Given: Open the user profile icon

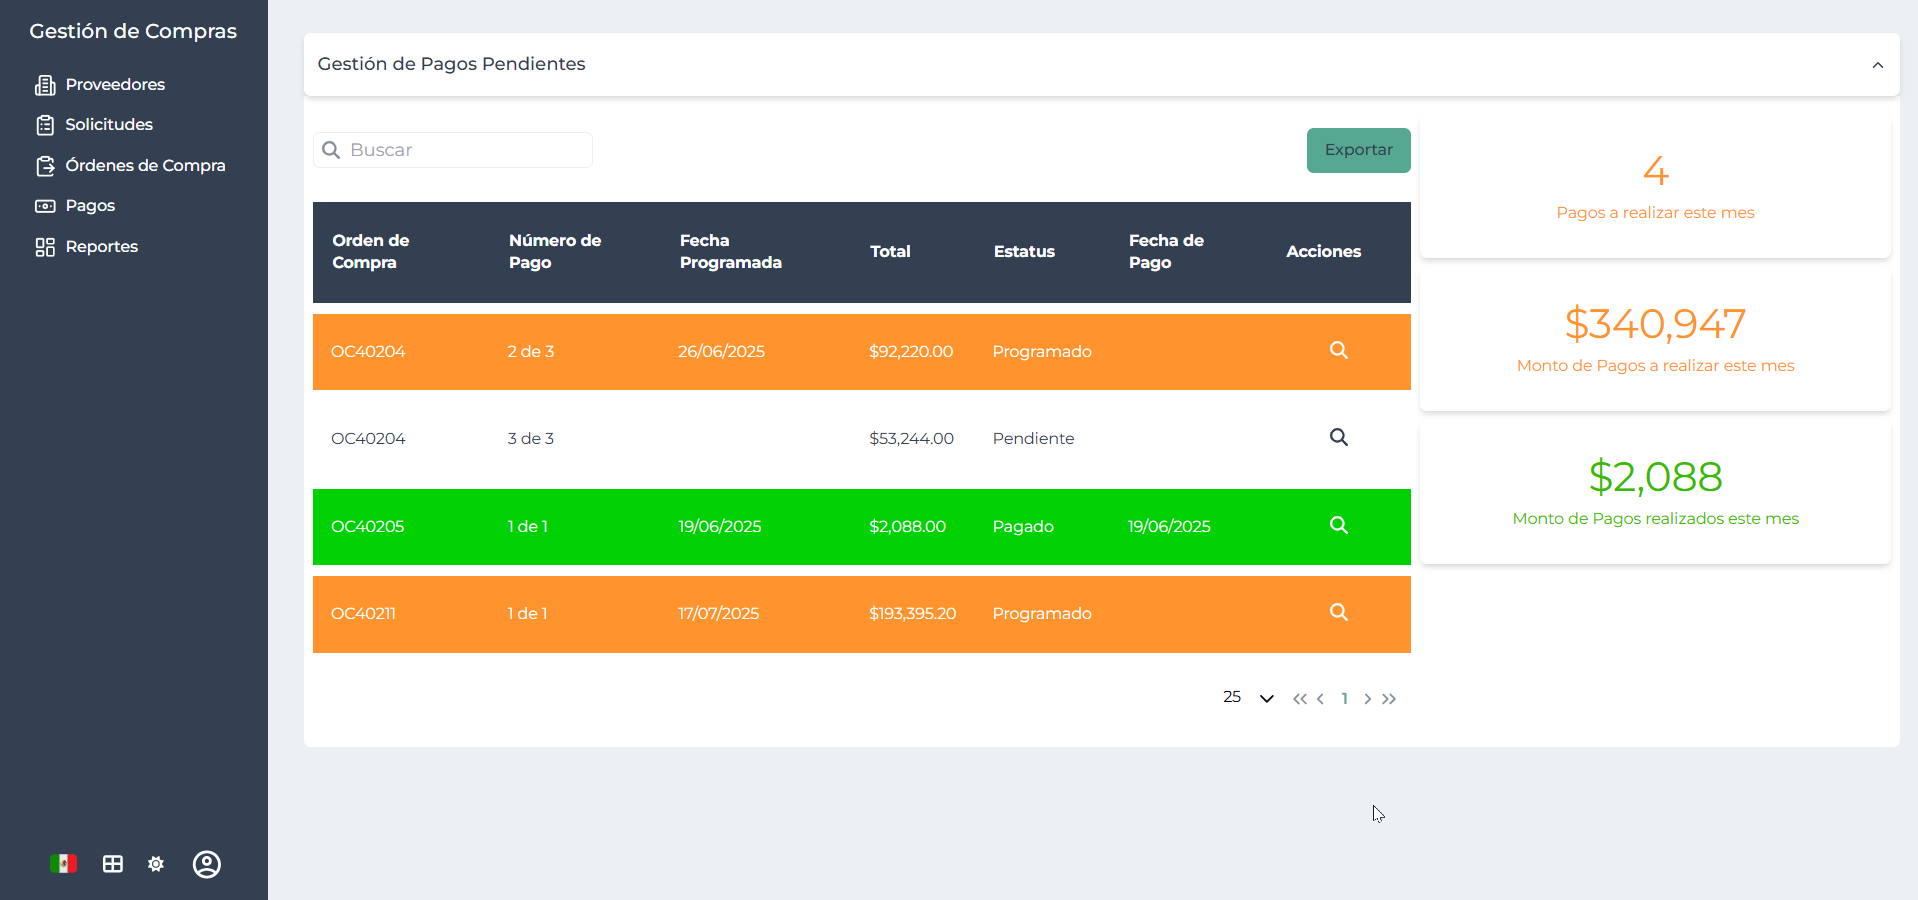Looking at the screenshot, I should 207,864.
